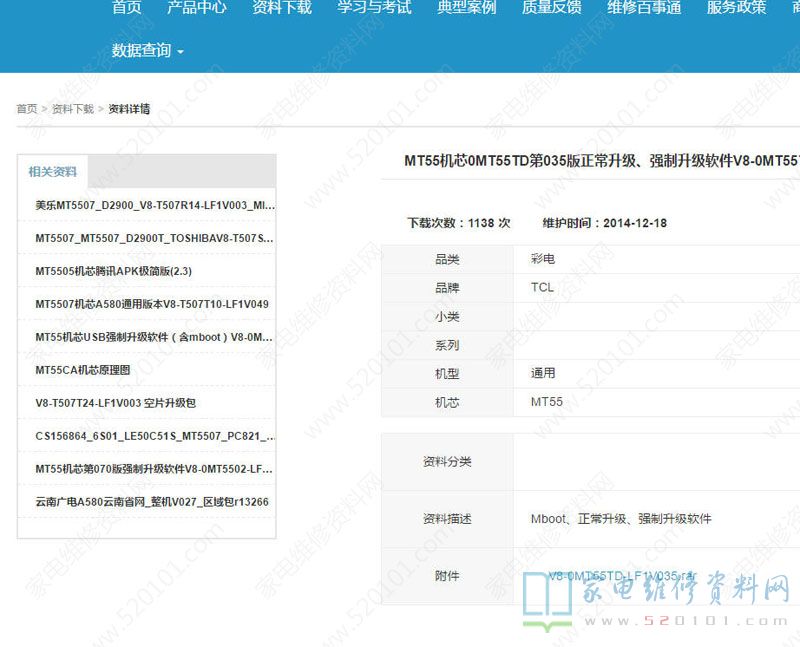Open the MT55CA机芯原理图 link
The image size is (800, 647).
(83, 370)
